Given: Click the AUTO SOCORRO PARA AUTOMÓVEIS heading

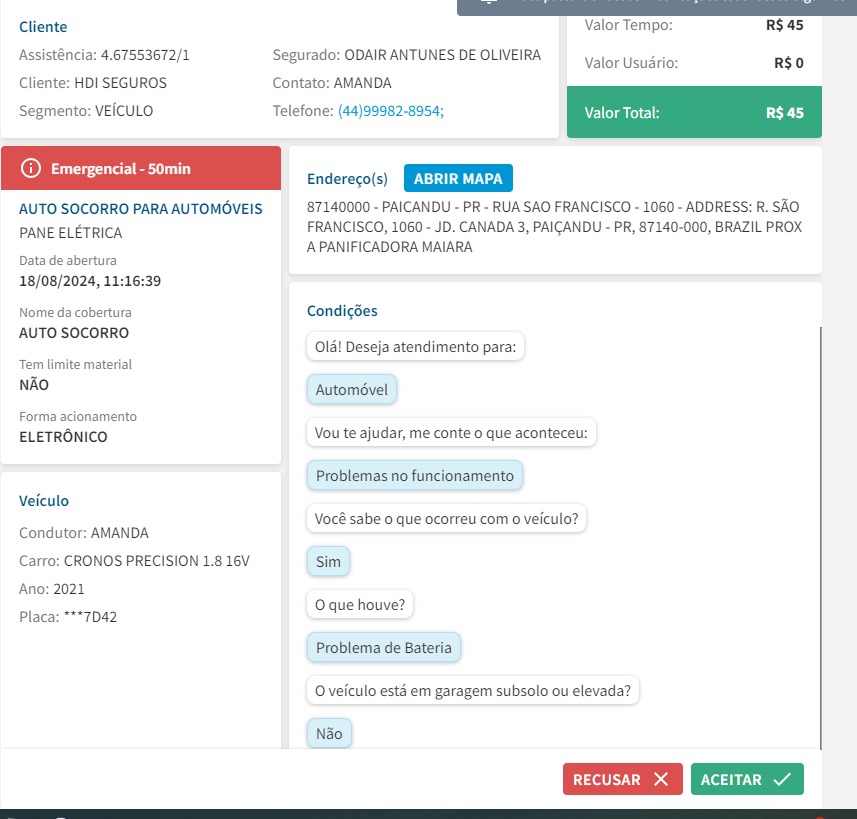Looking at the screenshot, I should pyautogui.click(x=141, y=209).
